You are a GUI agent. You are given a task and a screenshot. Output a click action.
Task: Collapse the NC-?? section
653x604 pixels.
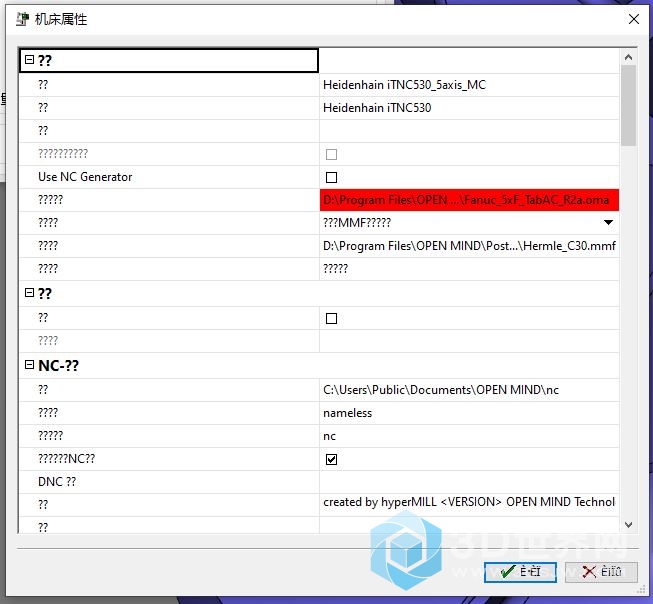[29, 365]
